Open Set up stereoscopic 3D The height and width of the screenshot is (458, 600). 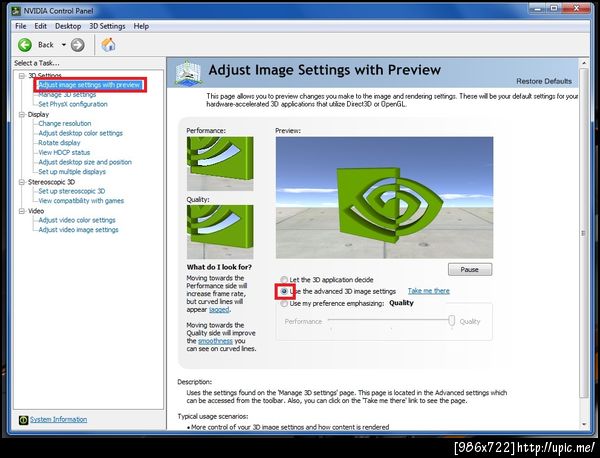click(x=72, y=191)
